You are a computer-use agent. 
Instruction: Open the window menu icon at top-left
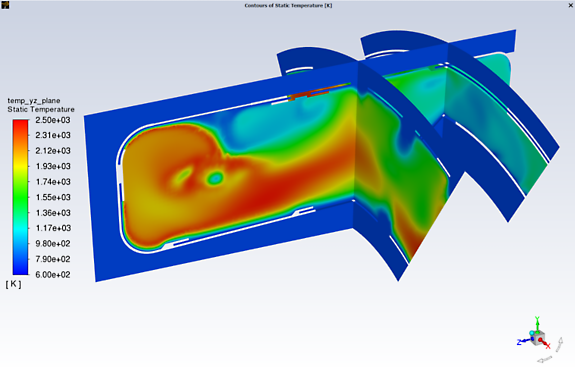coord(5,5)
